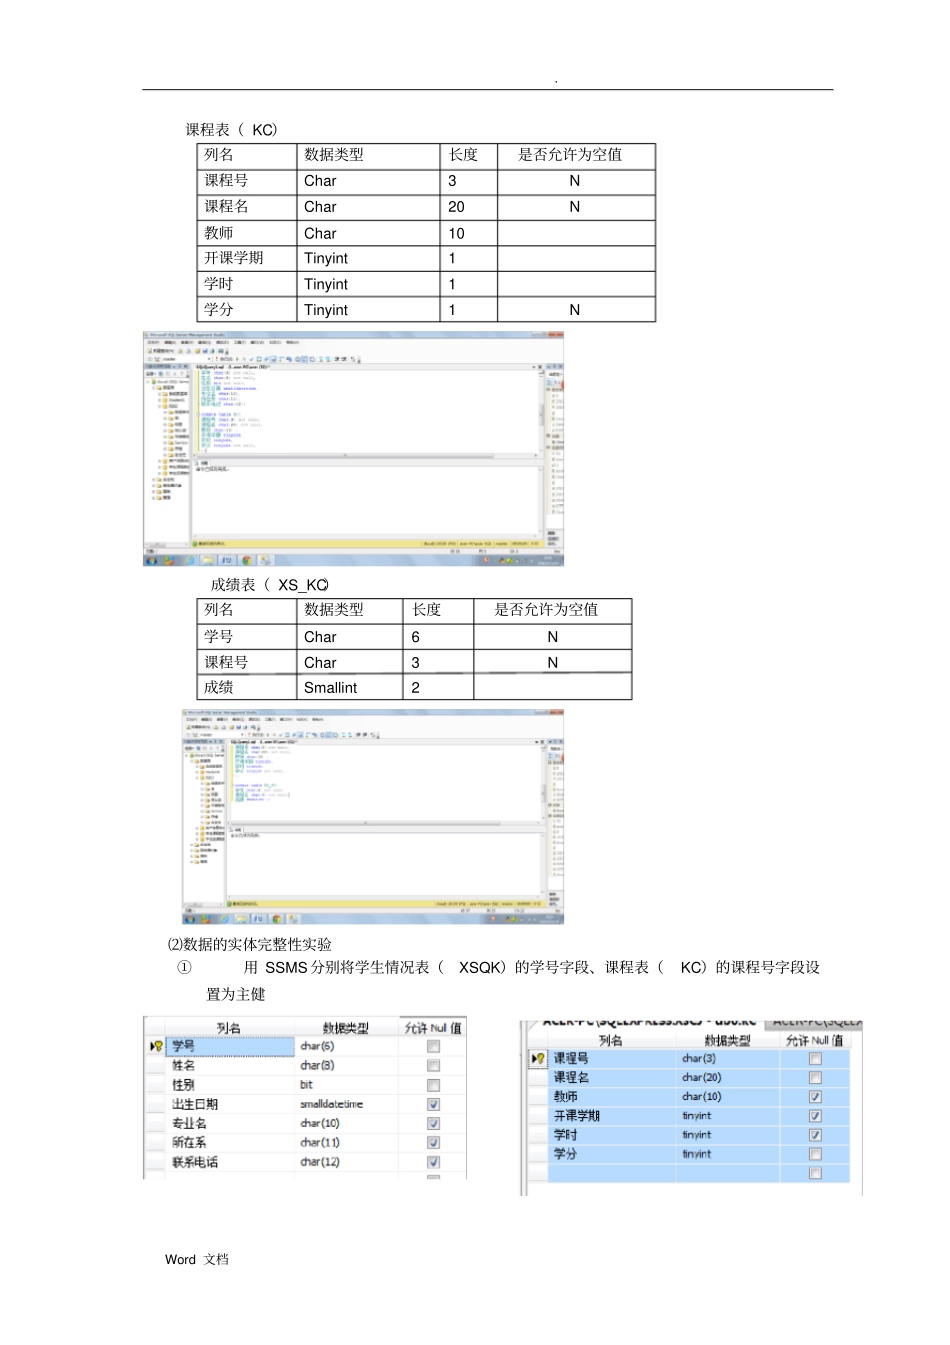
Task: Click tinyint type in 学时 designer row
Action: coord(728,1135)
